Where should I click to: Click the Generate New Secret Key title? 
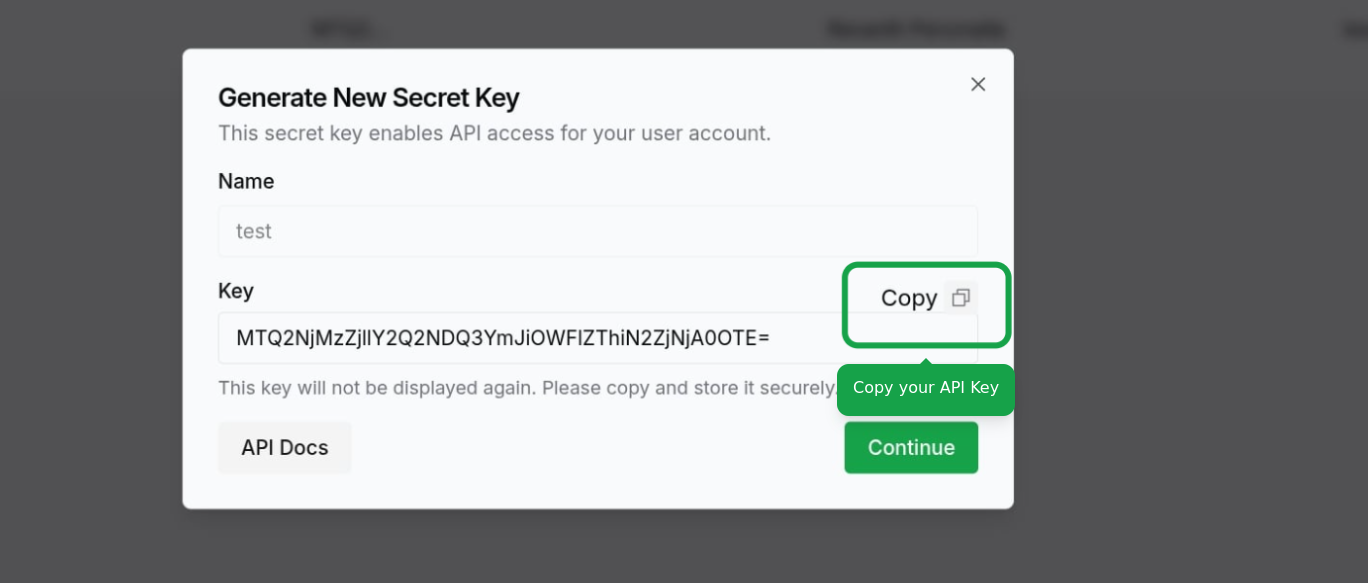click(x=368, y=97)
